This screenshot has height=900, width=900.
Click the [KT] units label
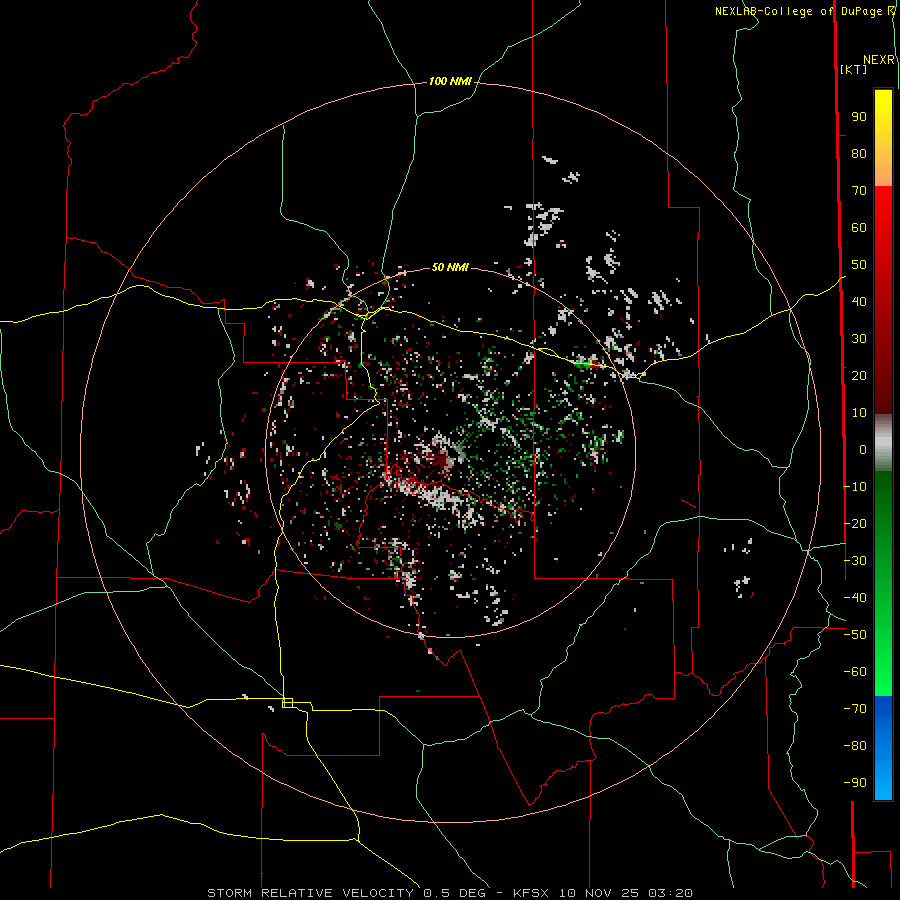point(853,69)
